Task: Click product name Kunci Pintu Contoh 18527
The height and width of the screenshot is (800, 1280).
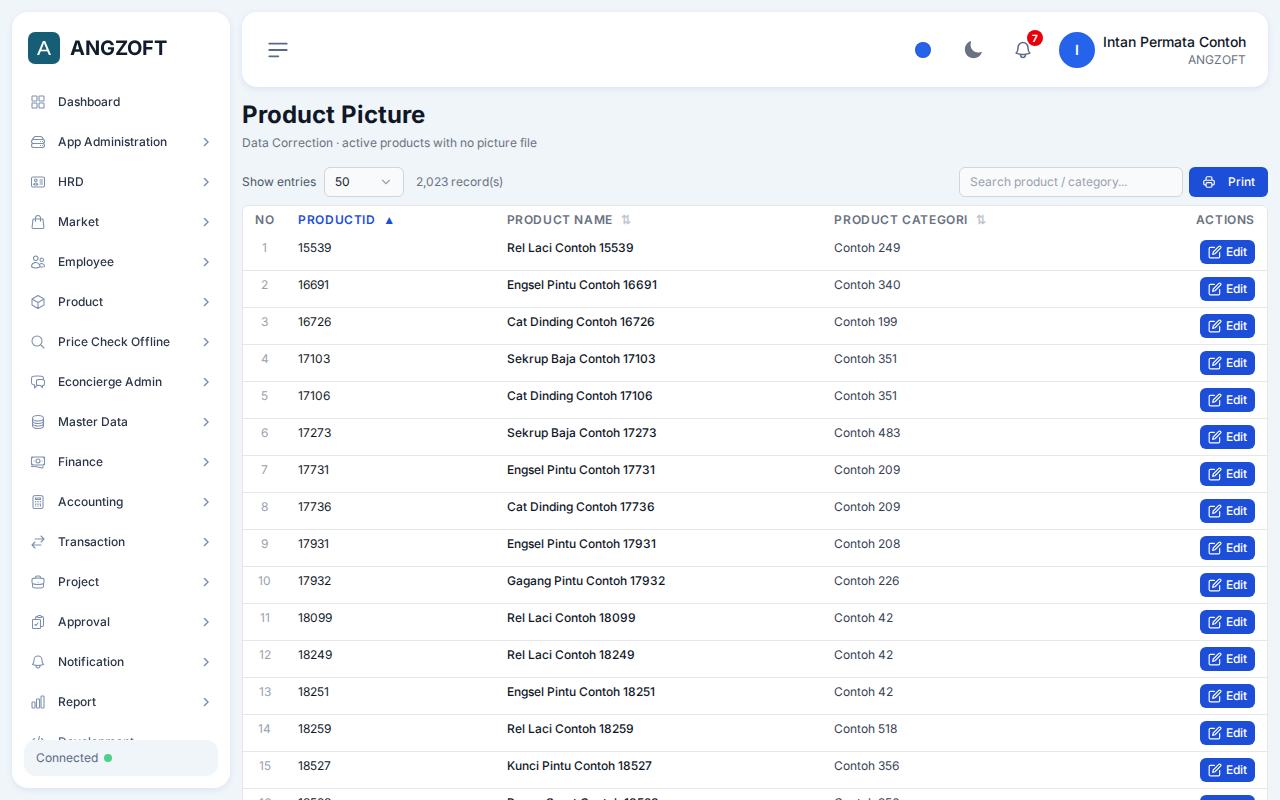Action: point(579,766)
